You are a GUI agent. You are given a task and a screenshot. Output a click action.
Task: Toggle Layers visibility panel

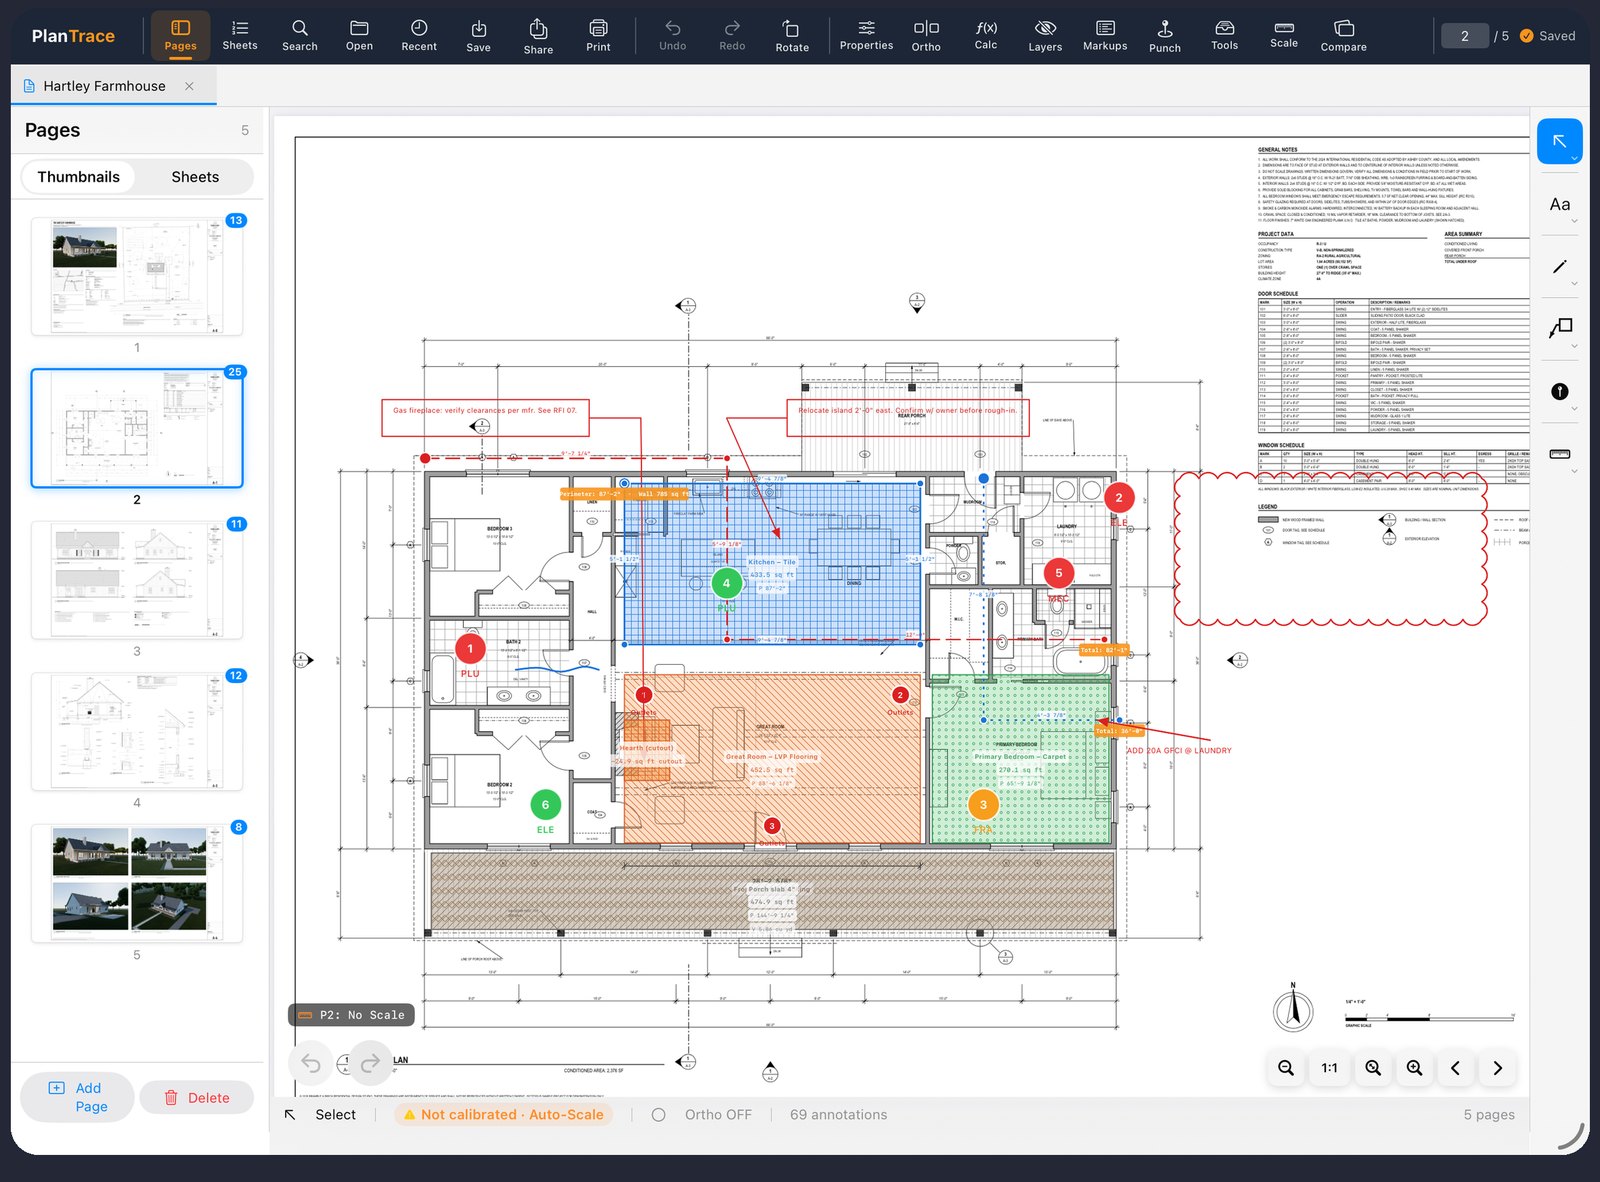click(x=1045, y=35)
